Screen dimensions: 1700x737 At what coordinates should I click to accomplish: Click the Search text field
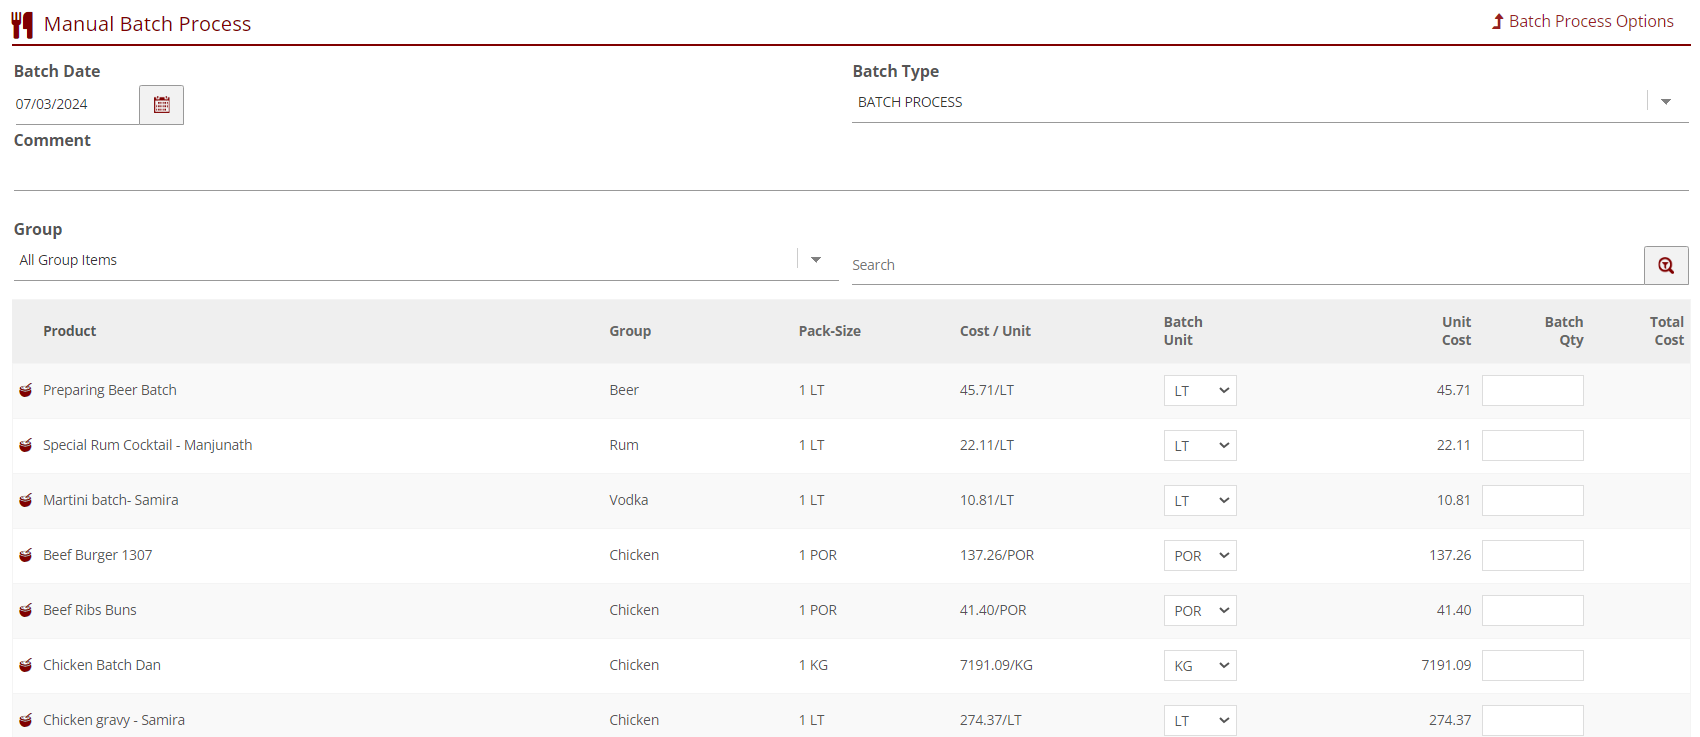[1245, 265]
